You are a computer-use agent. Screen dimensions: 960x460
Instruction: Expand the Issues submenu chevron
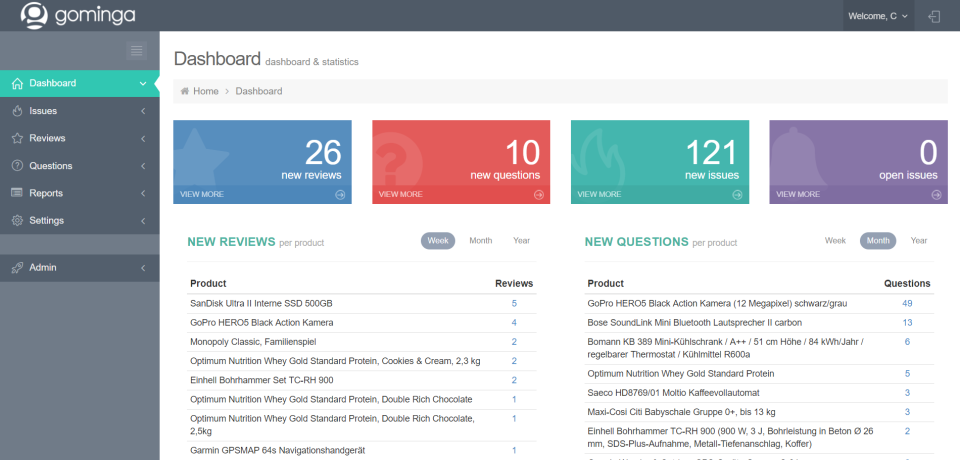click(143, 111)
